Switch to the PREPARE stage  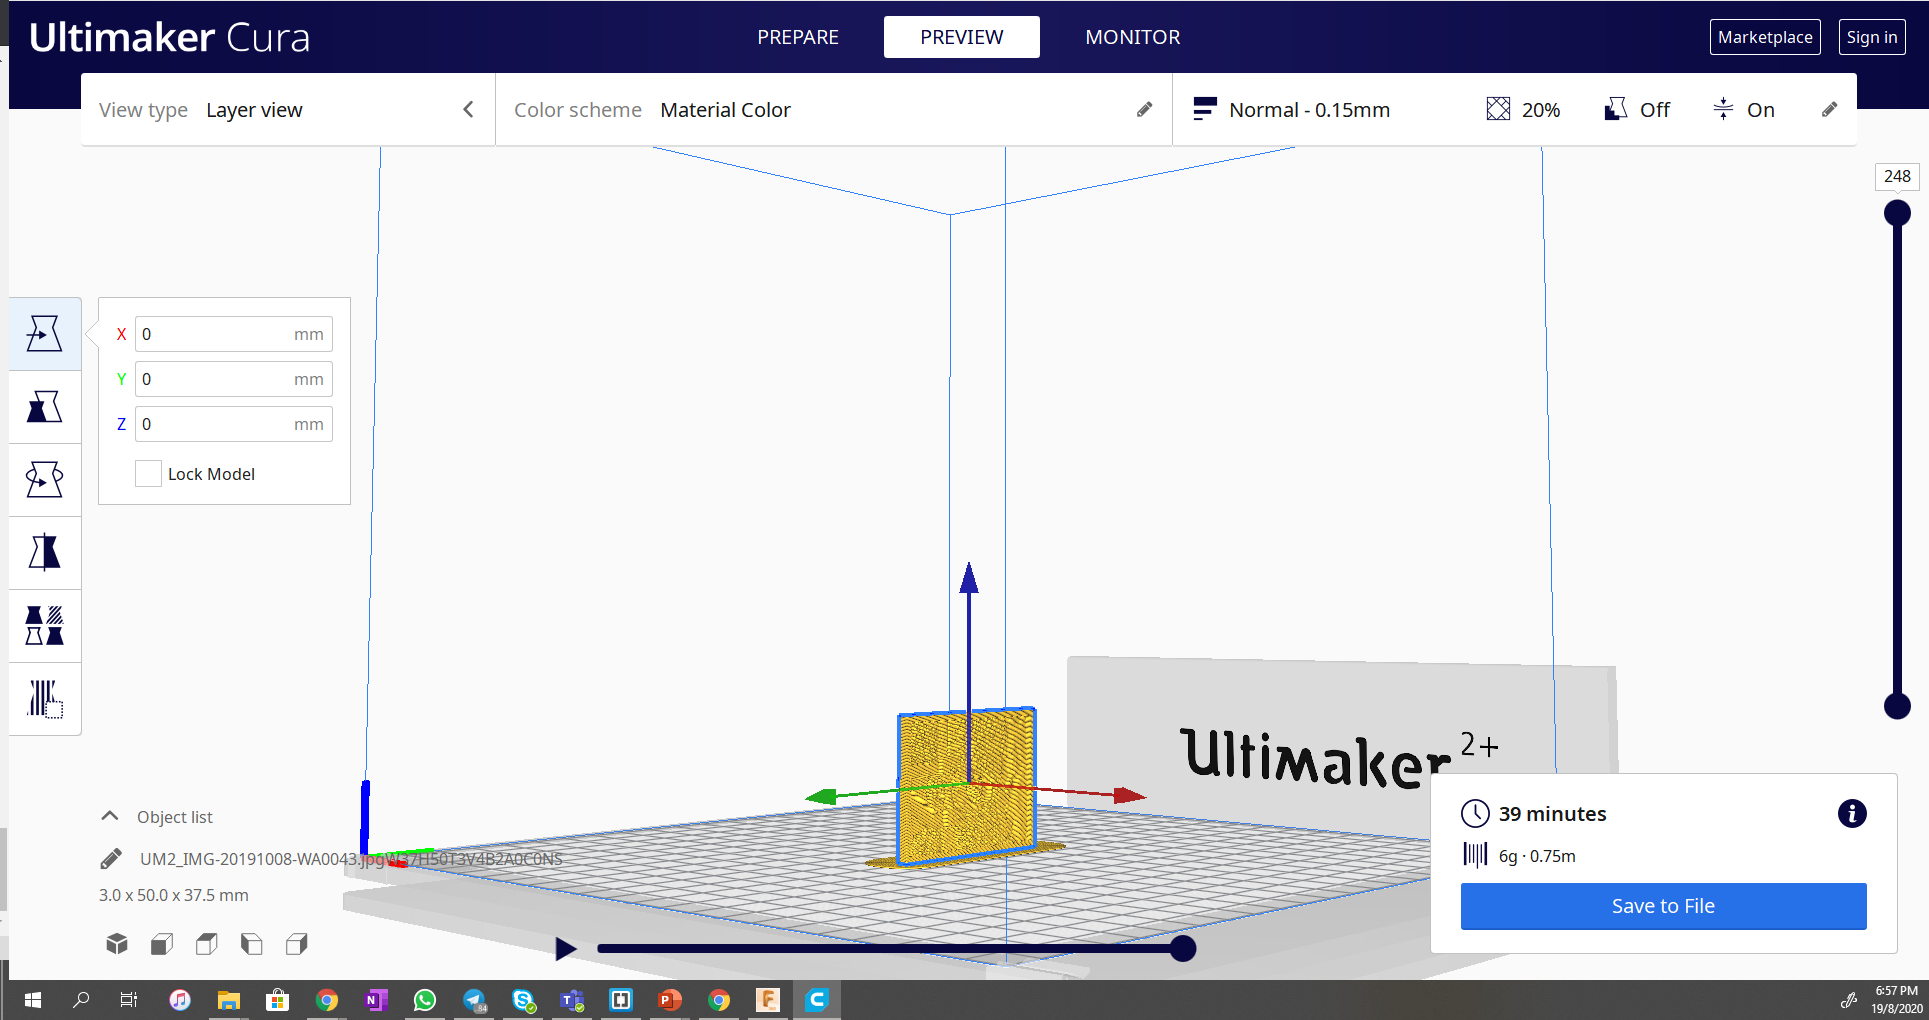(798, 37)
